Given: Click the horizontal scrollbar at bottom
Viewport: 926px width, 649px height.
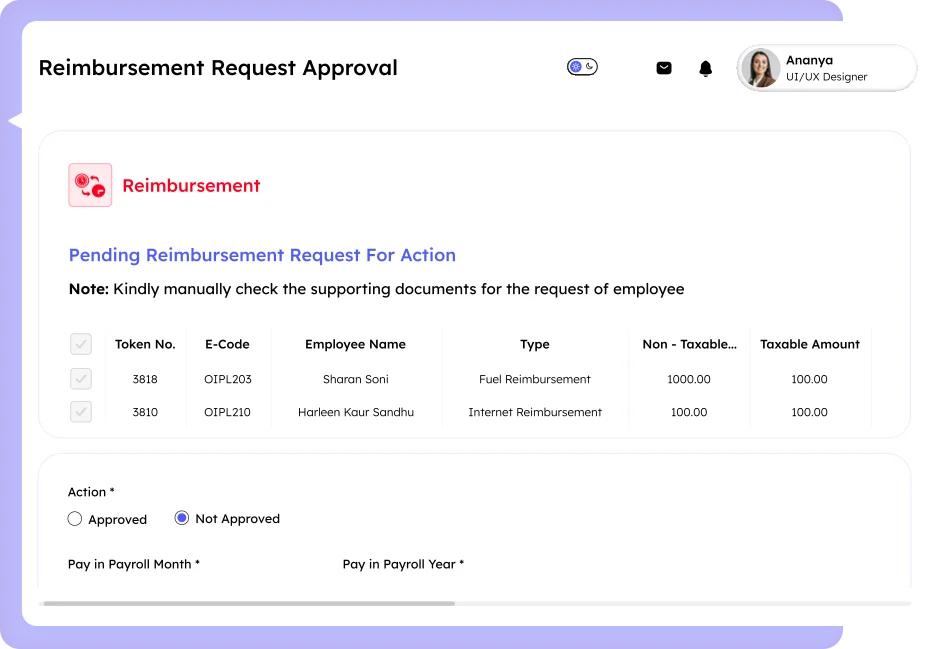Looking at the screenshot, I should click(x=248, y=603).
